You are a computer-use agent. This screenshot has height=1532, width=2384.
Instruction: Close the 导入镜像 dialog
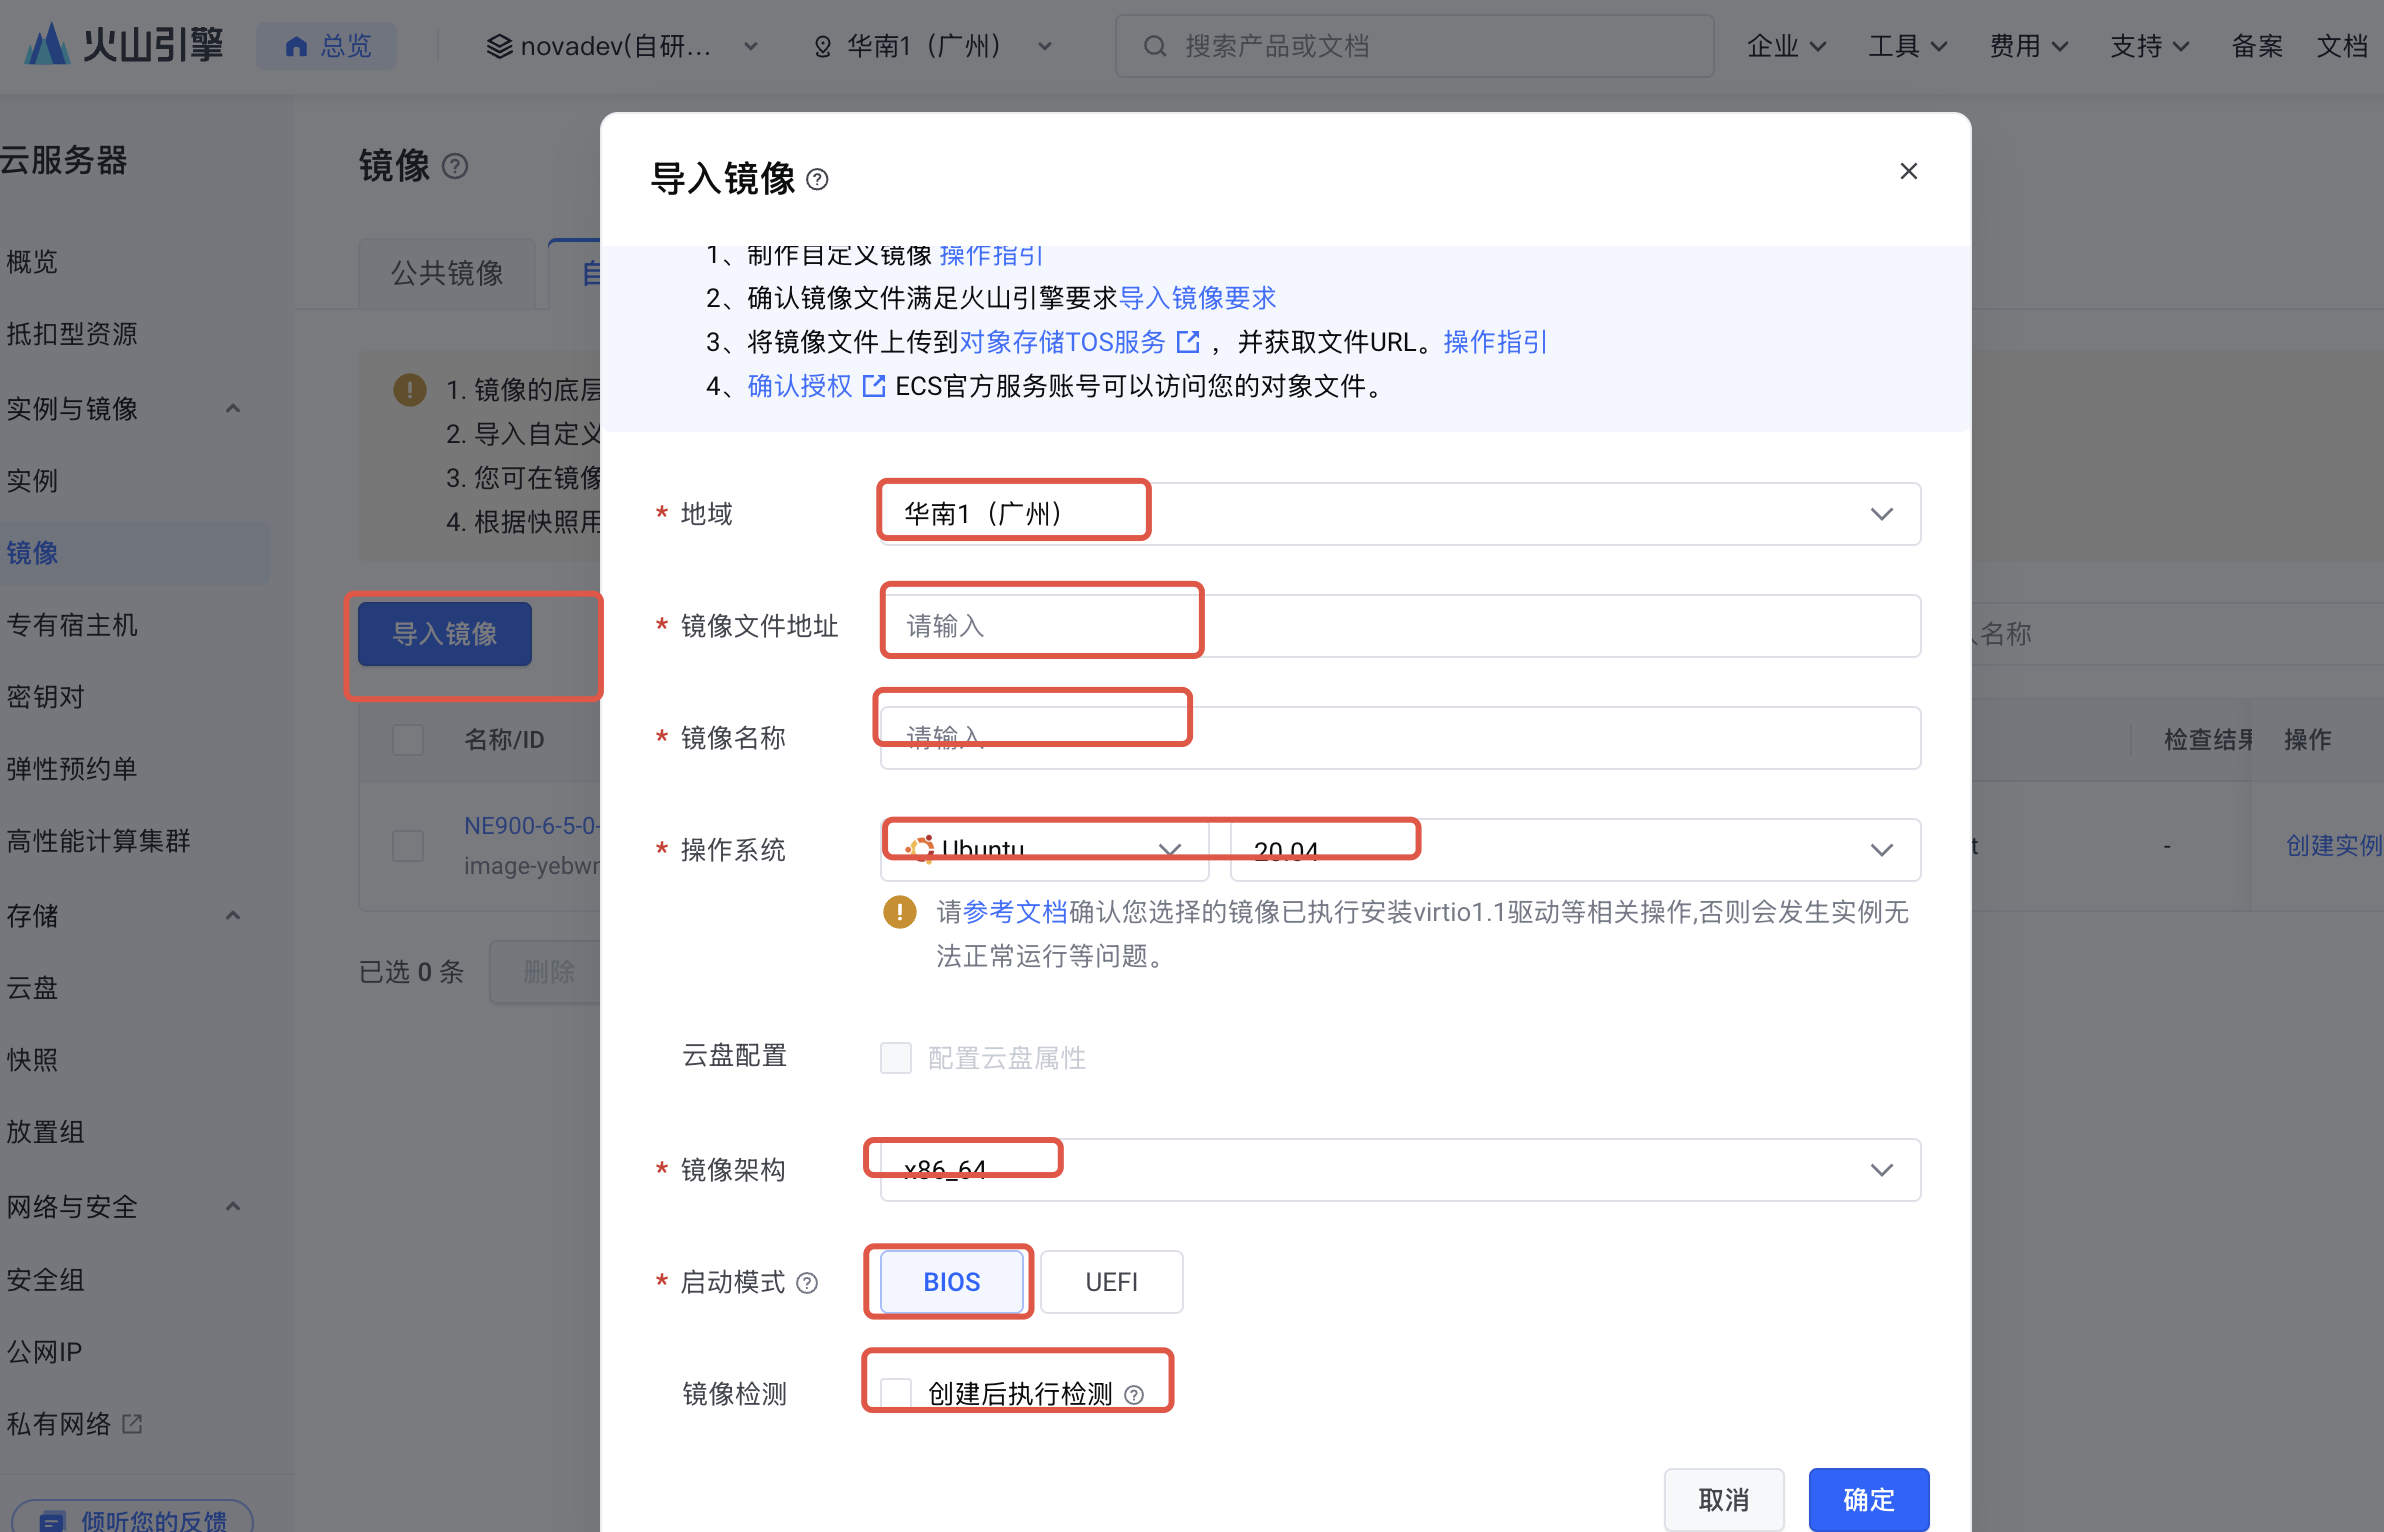[x=1908, y=171]
